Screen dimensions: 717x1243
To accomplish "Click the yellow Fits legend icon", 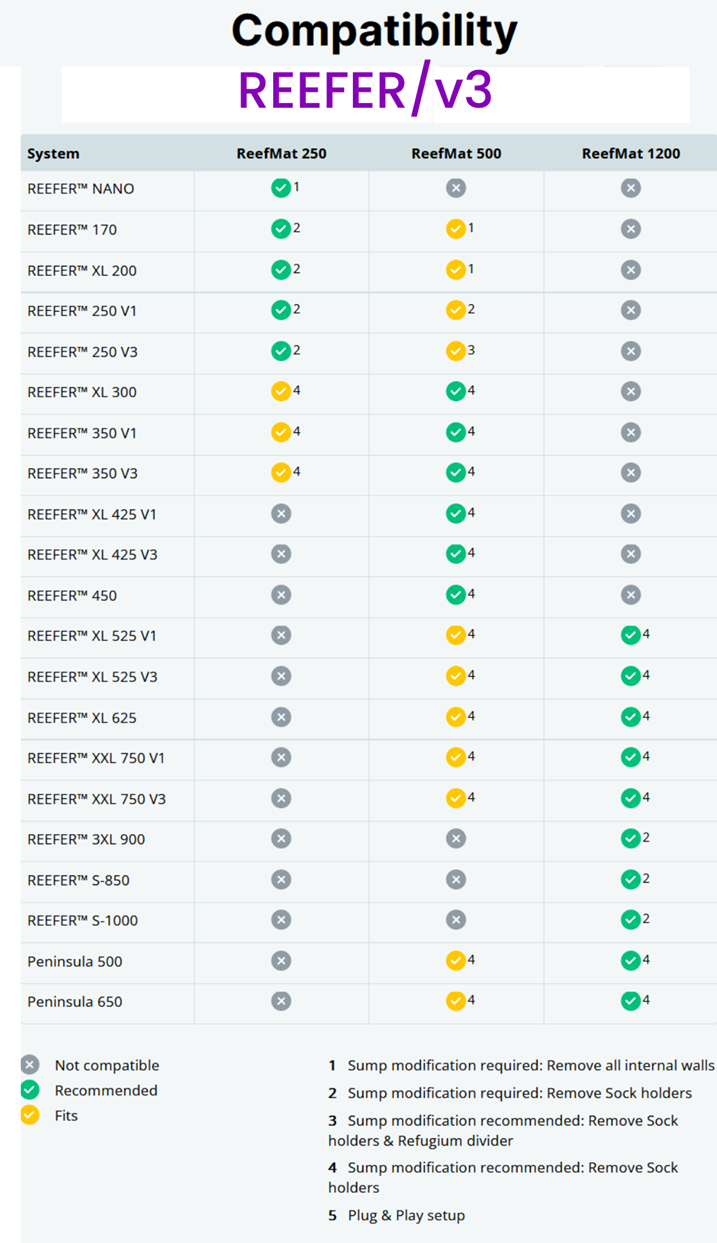I will tap(30, 1115).
